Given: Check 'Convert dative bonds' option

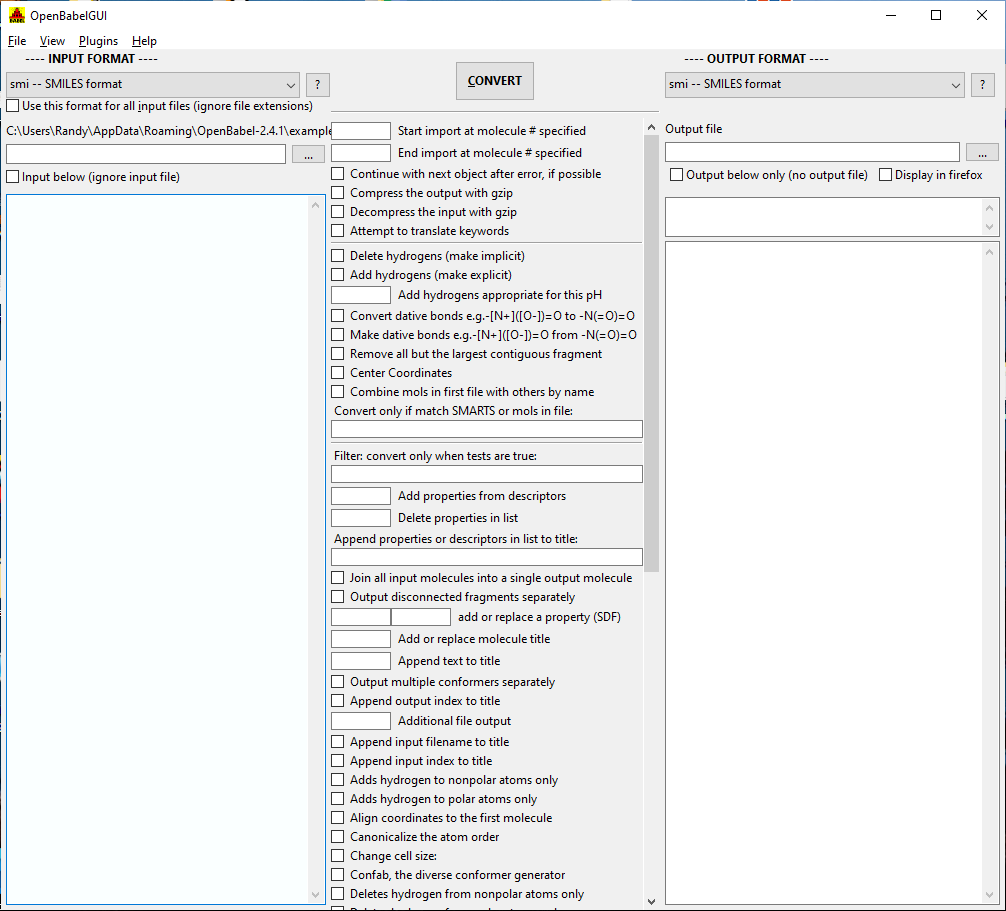Looking at the screenshot, I should pyautogui.click(x=337, y=316).
